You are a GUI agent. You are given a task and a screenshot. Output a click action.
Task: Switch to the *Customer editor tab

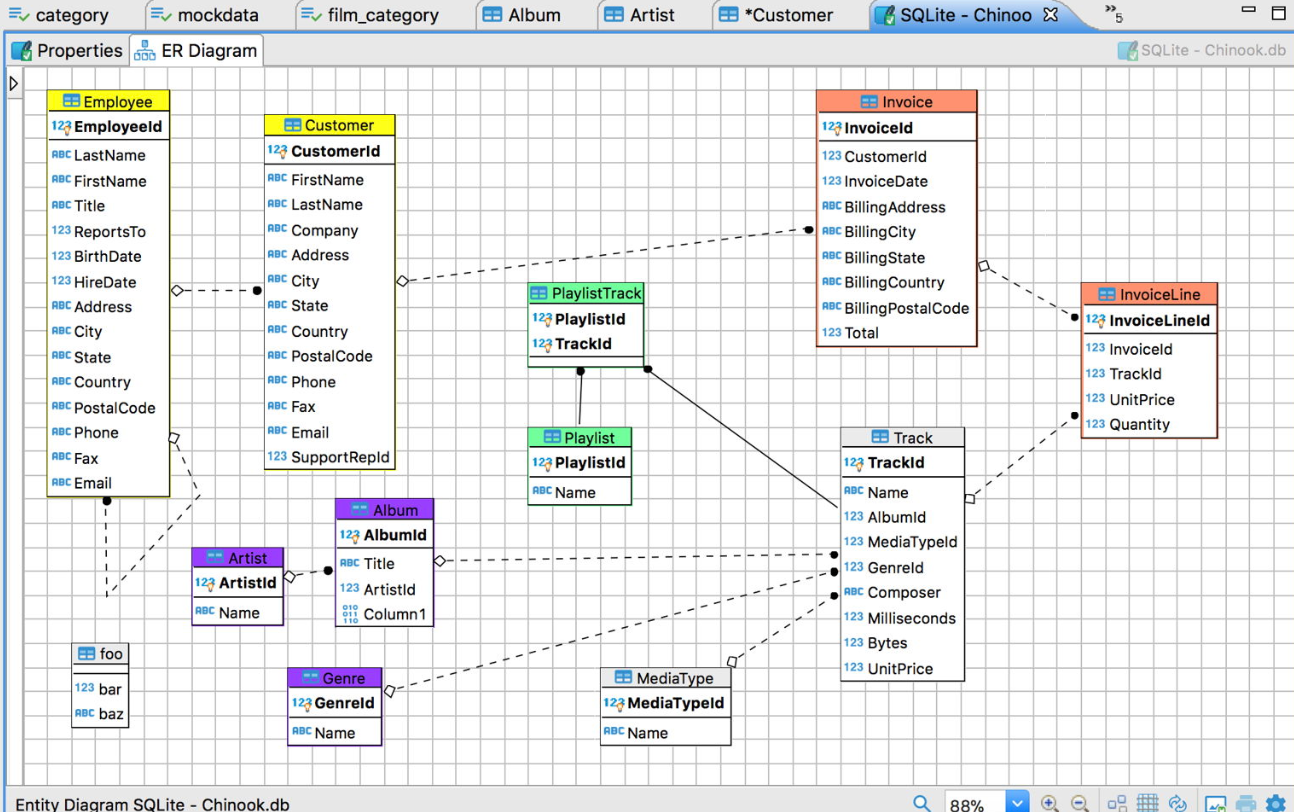click(x=776, y=15)
